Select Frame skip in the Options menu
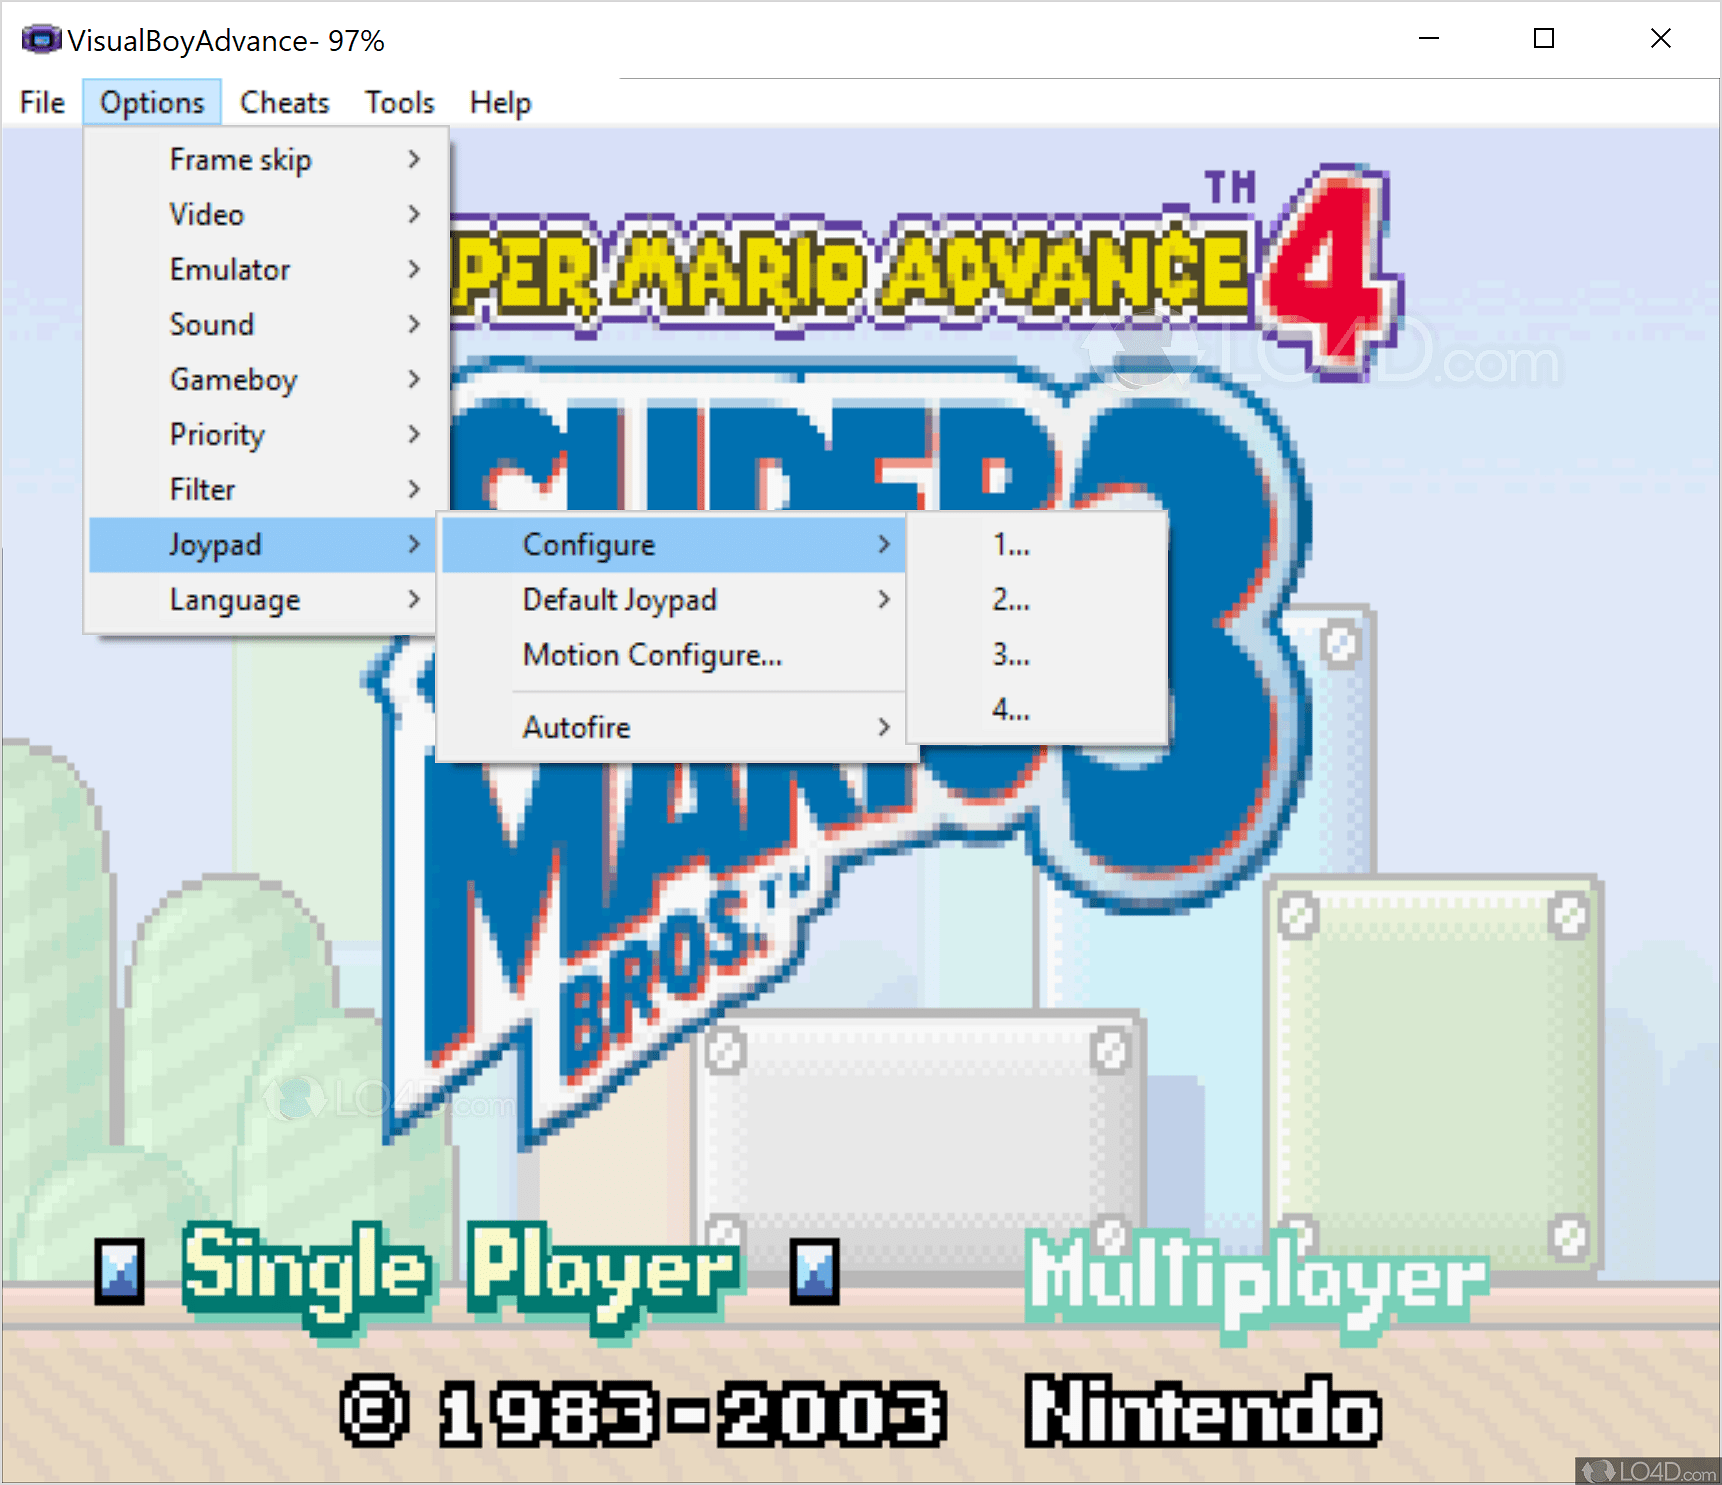 [240, 158]
